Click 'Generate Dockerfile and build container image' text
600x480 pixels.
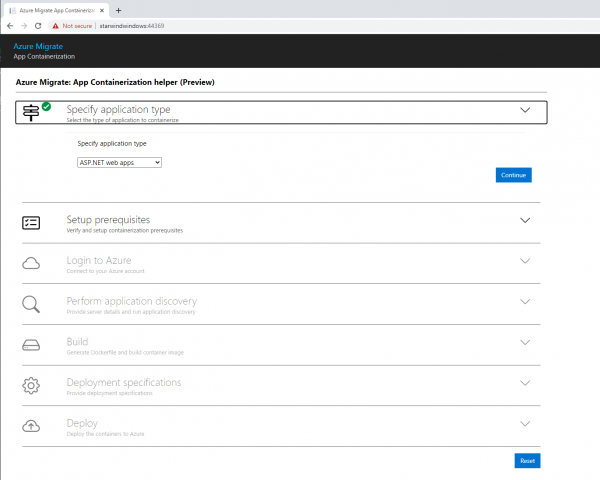pos(125,352)
